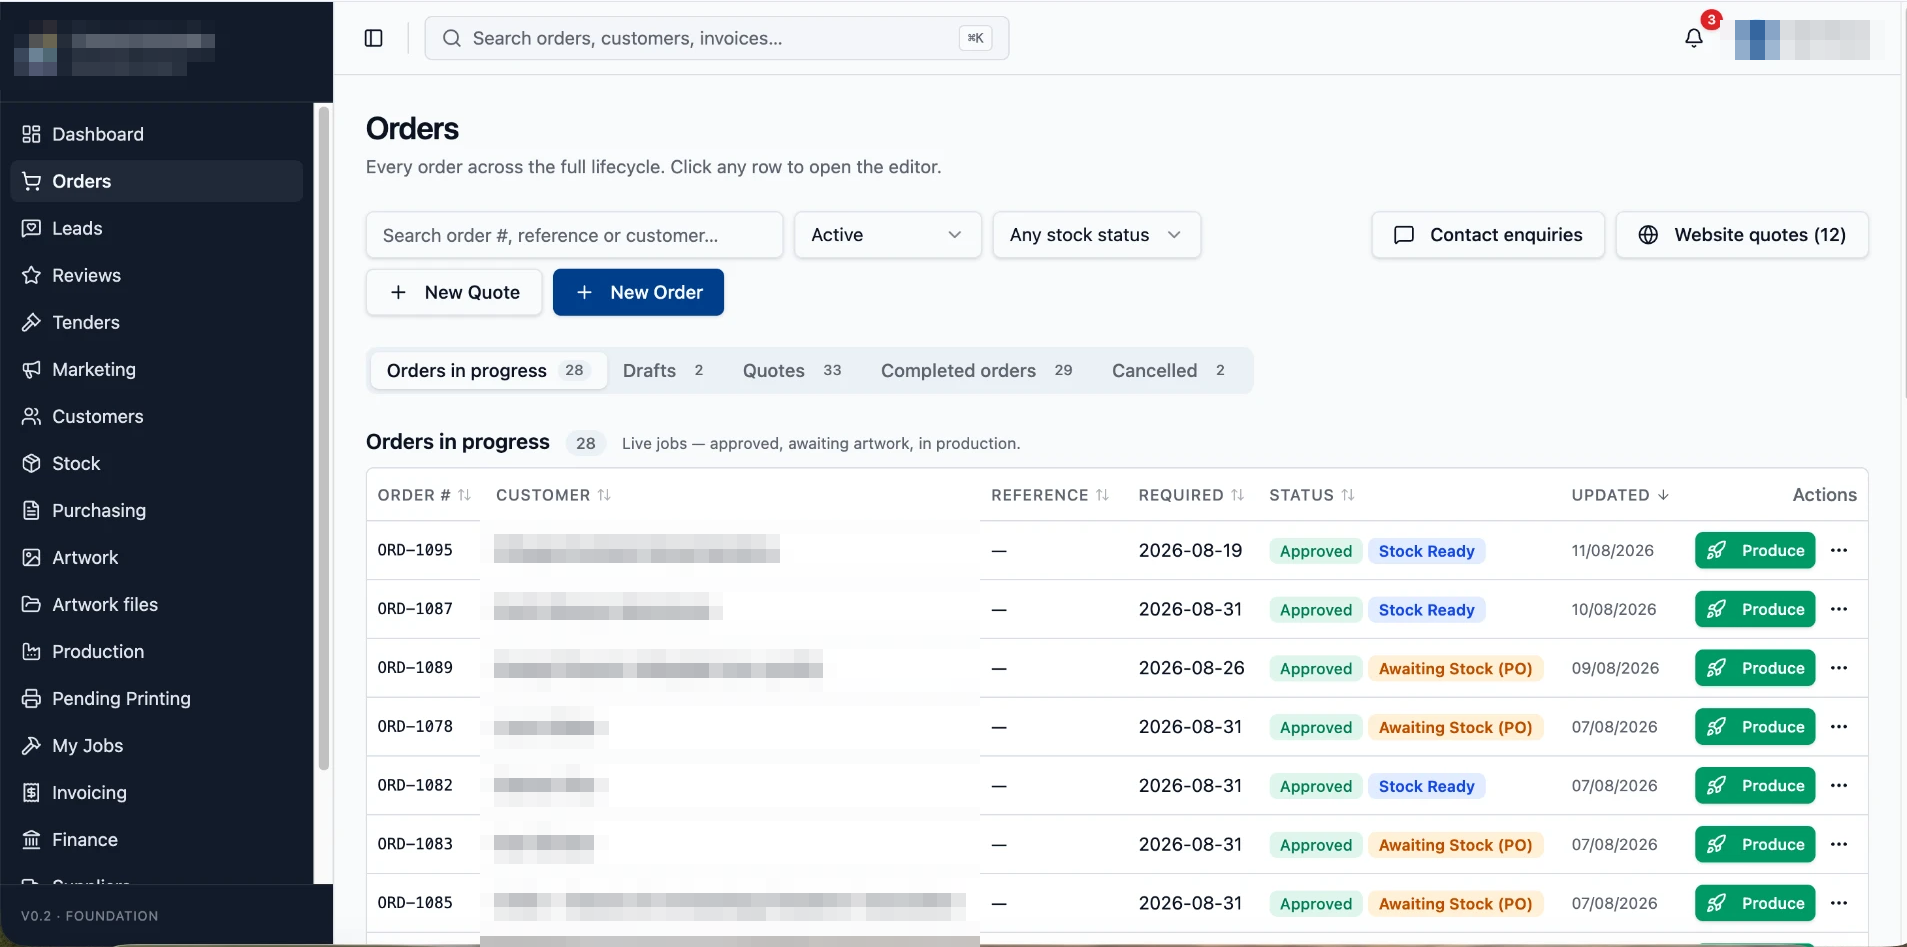
Task: Go to Leads in sidebar
Action: click(x=156, y=228)
